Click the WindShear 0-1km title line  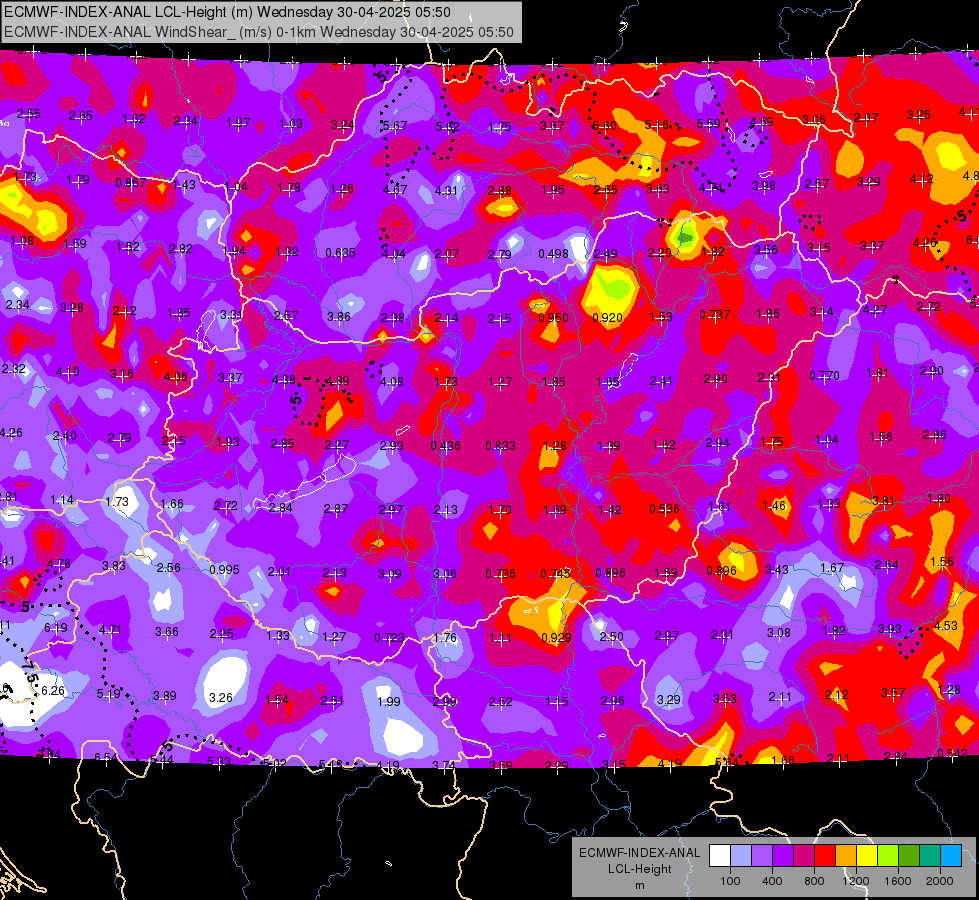pos(258,32)
